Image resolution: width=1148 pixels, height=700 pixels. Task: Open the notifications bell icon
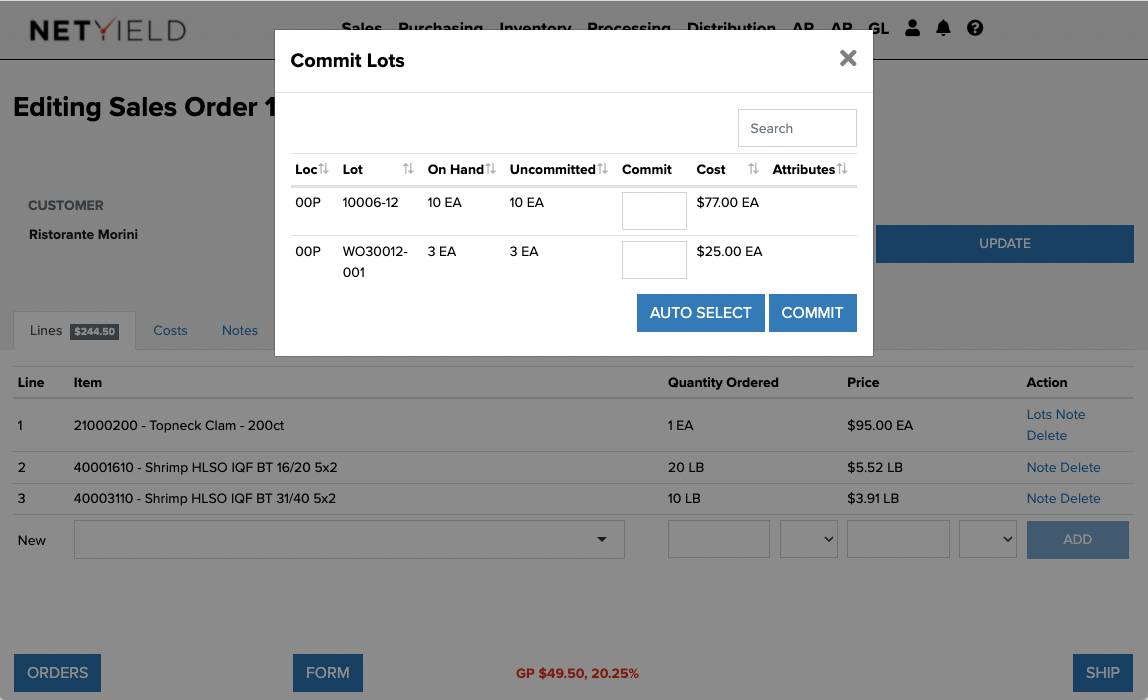pos(943,28)
